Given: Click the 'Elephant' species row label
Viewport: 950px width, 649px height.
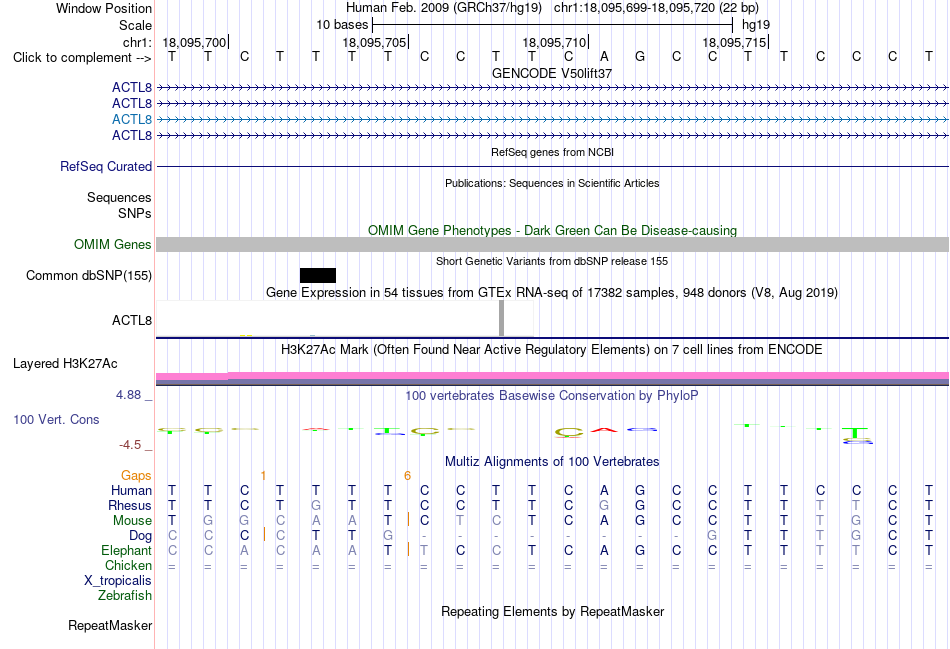Looking at the screenshot, I should (126, 550).
